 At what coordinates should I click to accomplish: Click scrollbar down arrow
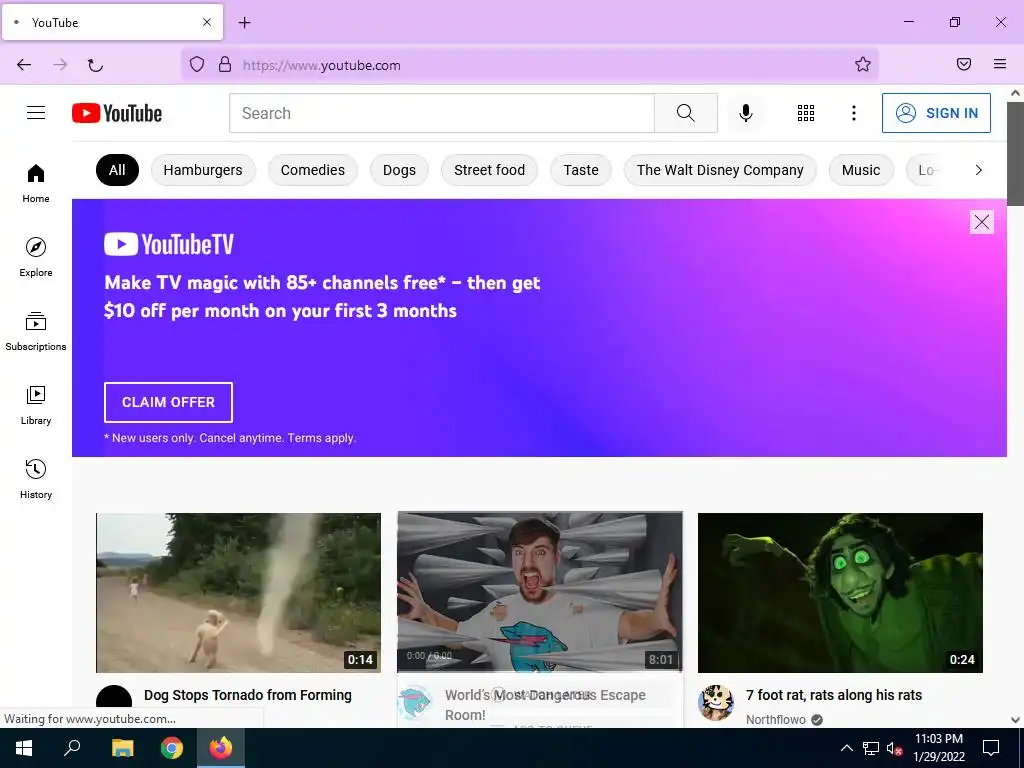coord(1016,720)
